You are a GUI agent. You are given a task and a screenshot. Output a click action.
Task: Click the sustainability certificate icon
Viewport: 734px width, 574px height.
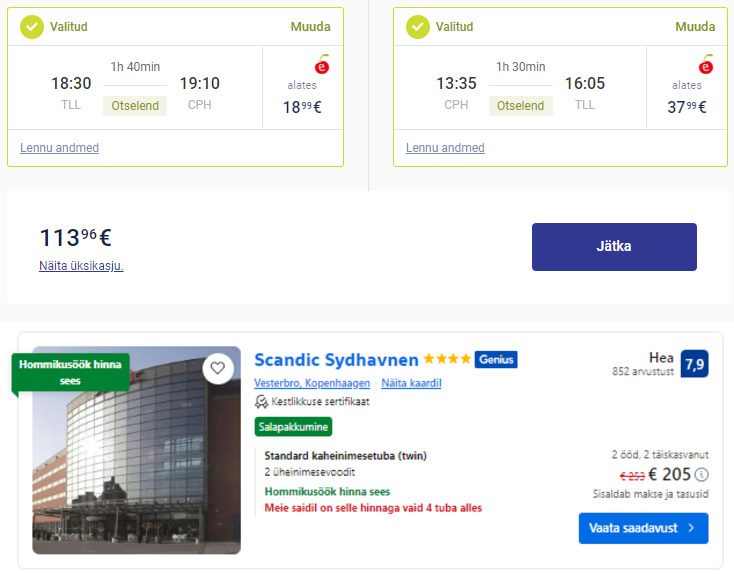point(261,402)
